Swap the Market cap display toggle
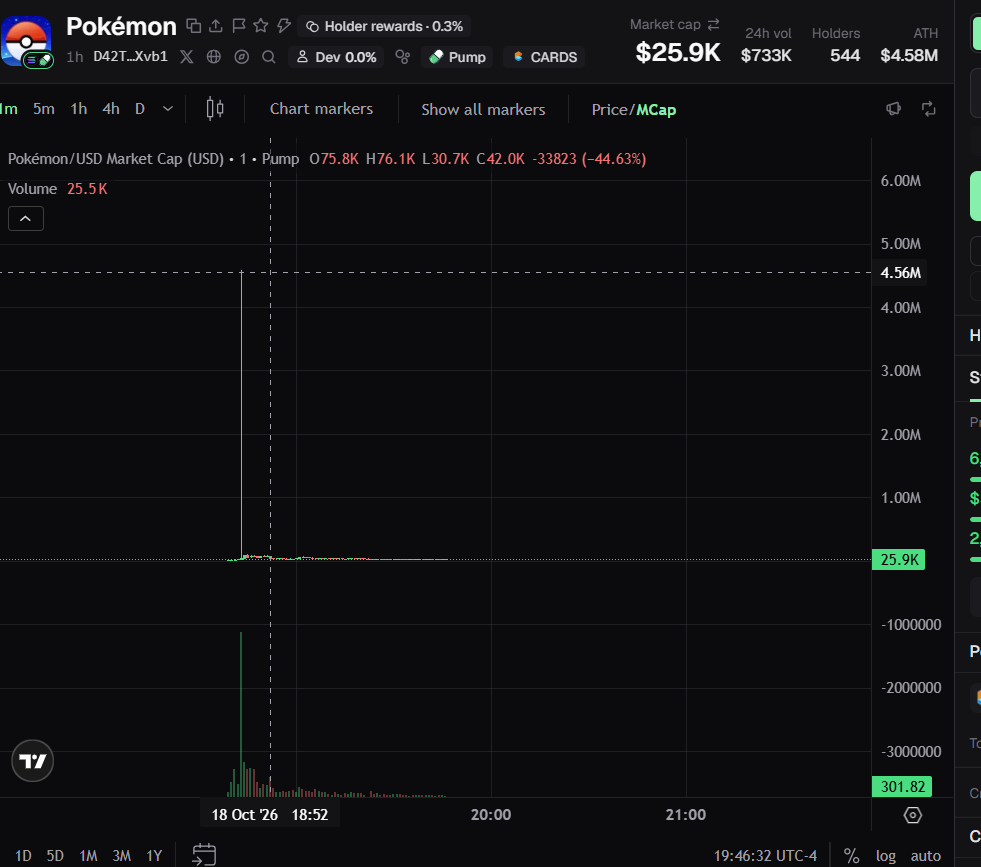Image resolution: width=981 pixels, height=867 pixels. pyautogui.click(x=713, y=24)
